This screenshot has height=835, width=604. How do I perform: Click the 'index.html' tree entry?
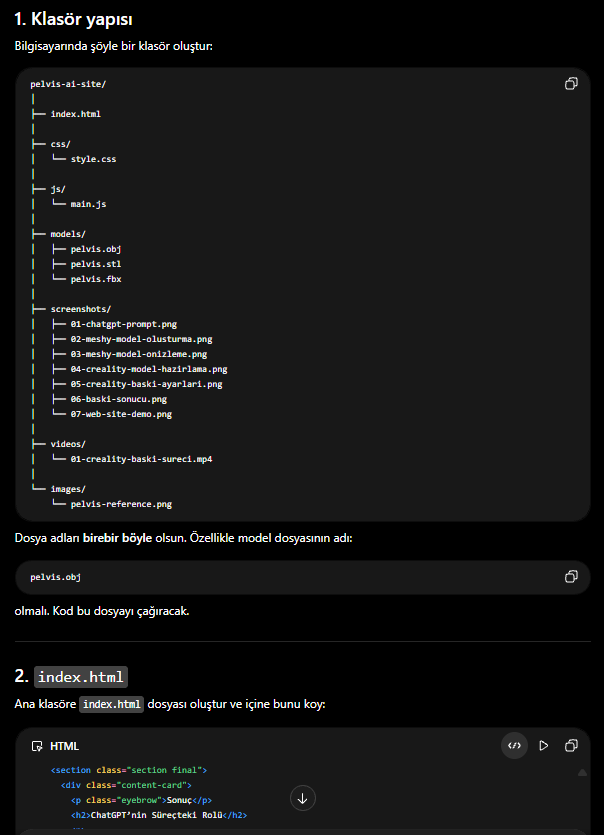click(76, 114)
